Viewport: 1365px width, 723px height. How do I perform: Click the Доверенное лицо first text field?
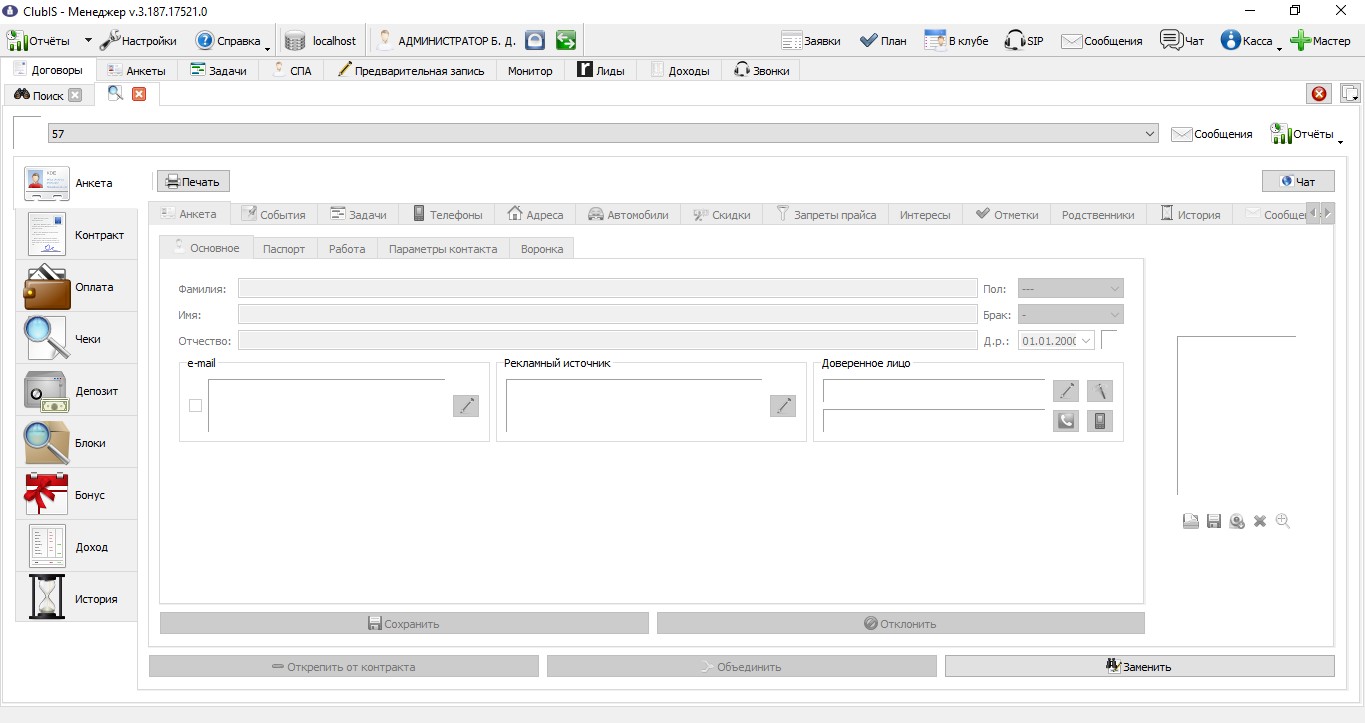point(934,390)
